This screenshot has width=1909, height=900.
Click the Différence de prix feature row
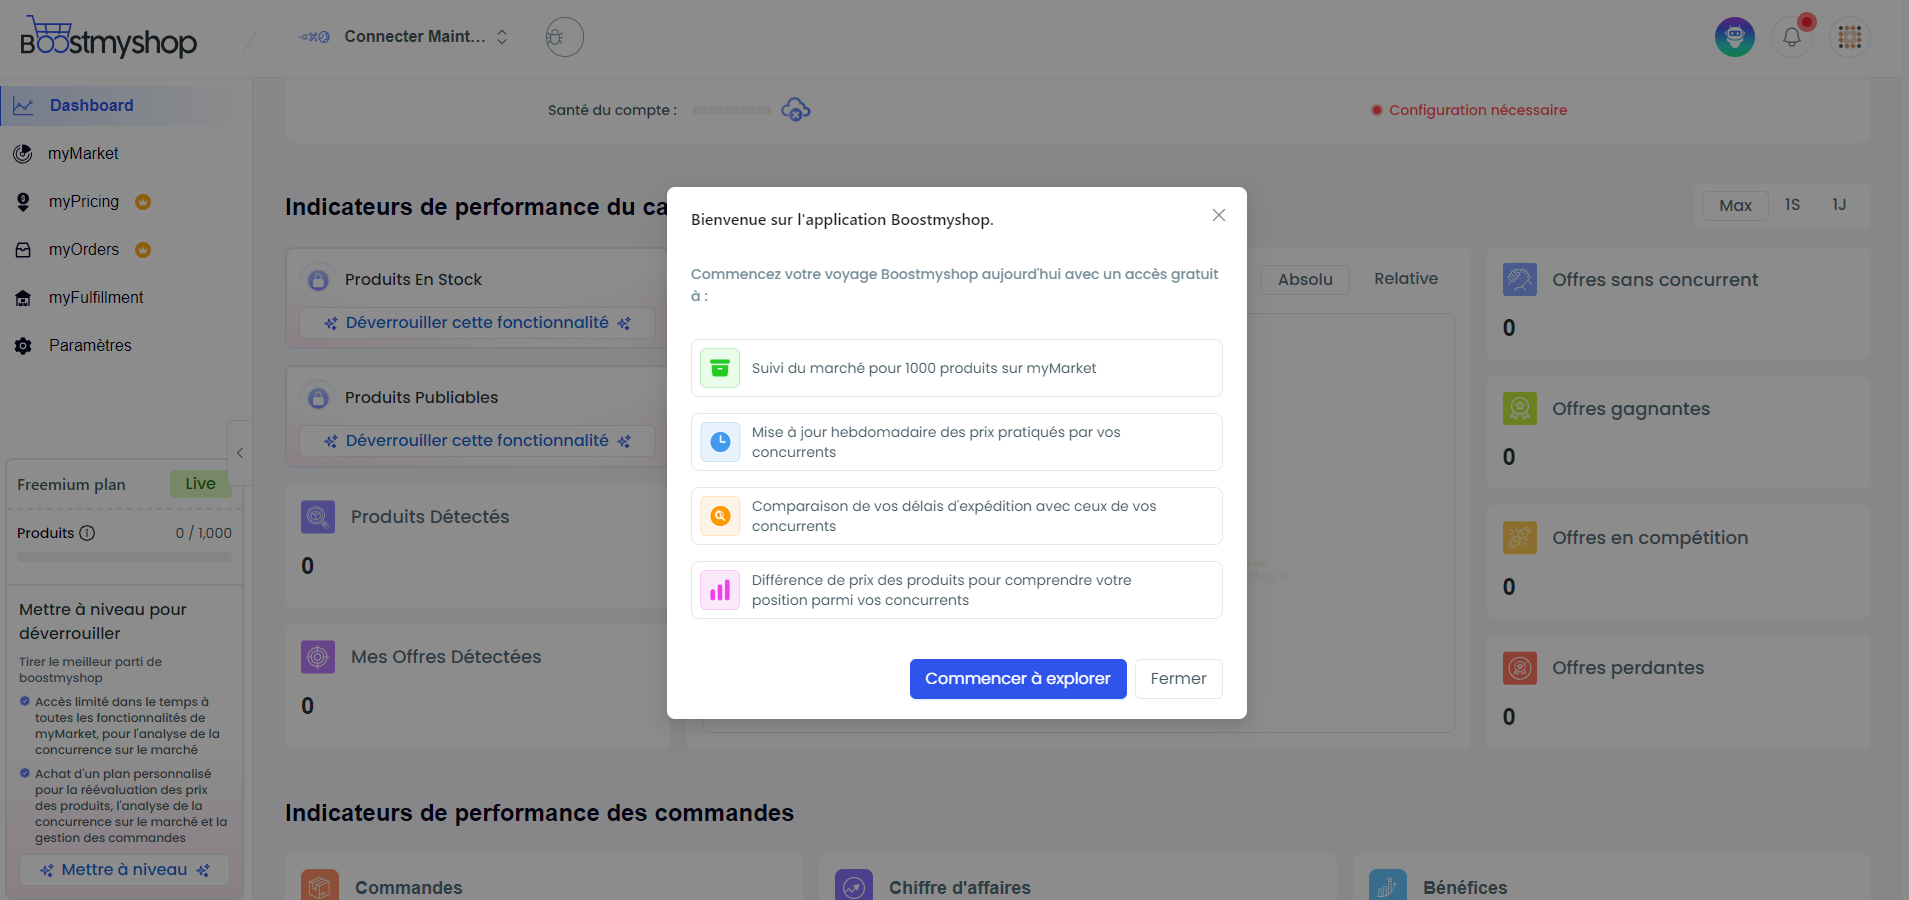click(x=957, y=590)
